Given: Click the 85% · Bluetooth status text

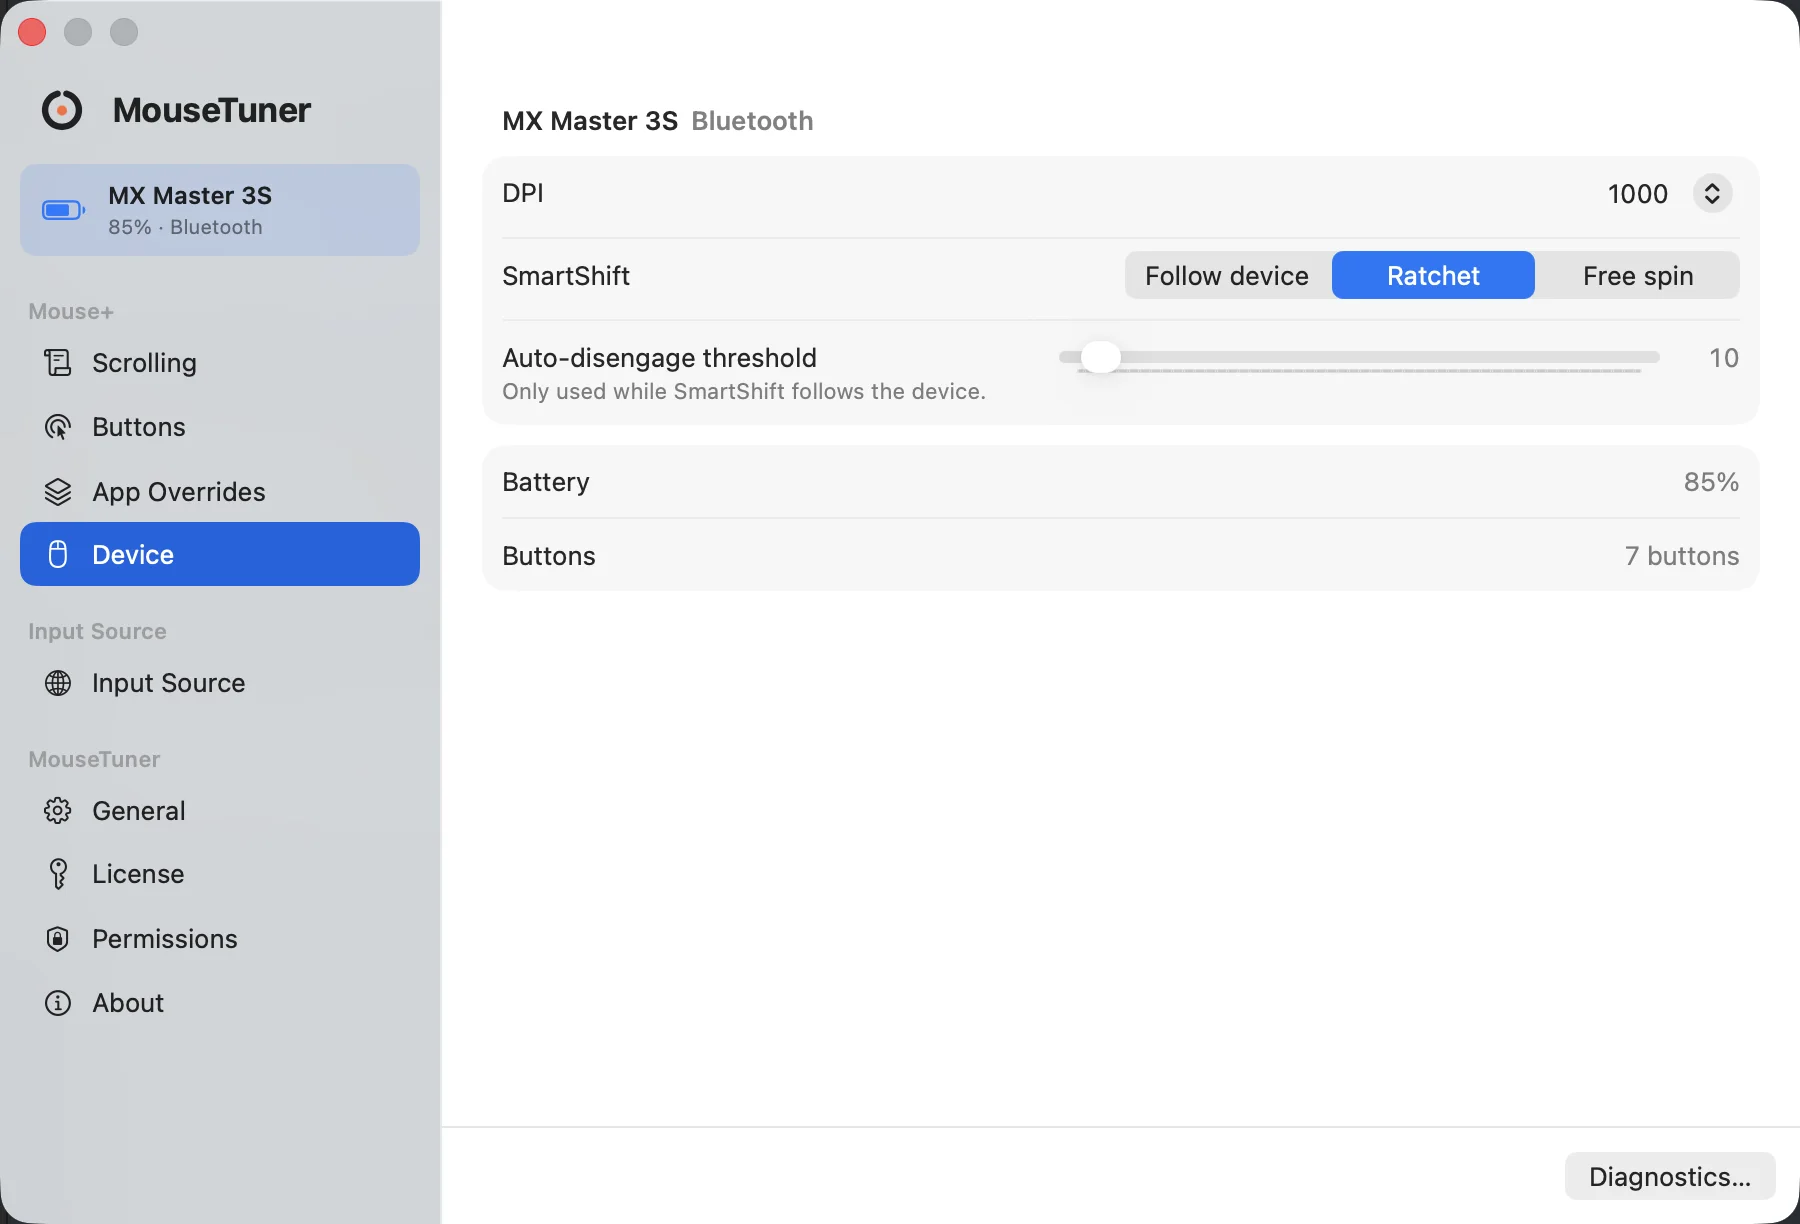Looking at the screenshot, I should coord(185,227).
